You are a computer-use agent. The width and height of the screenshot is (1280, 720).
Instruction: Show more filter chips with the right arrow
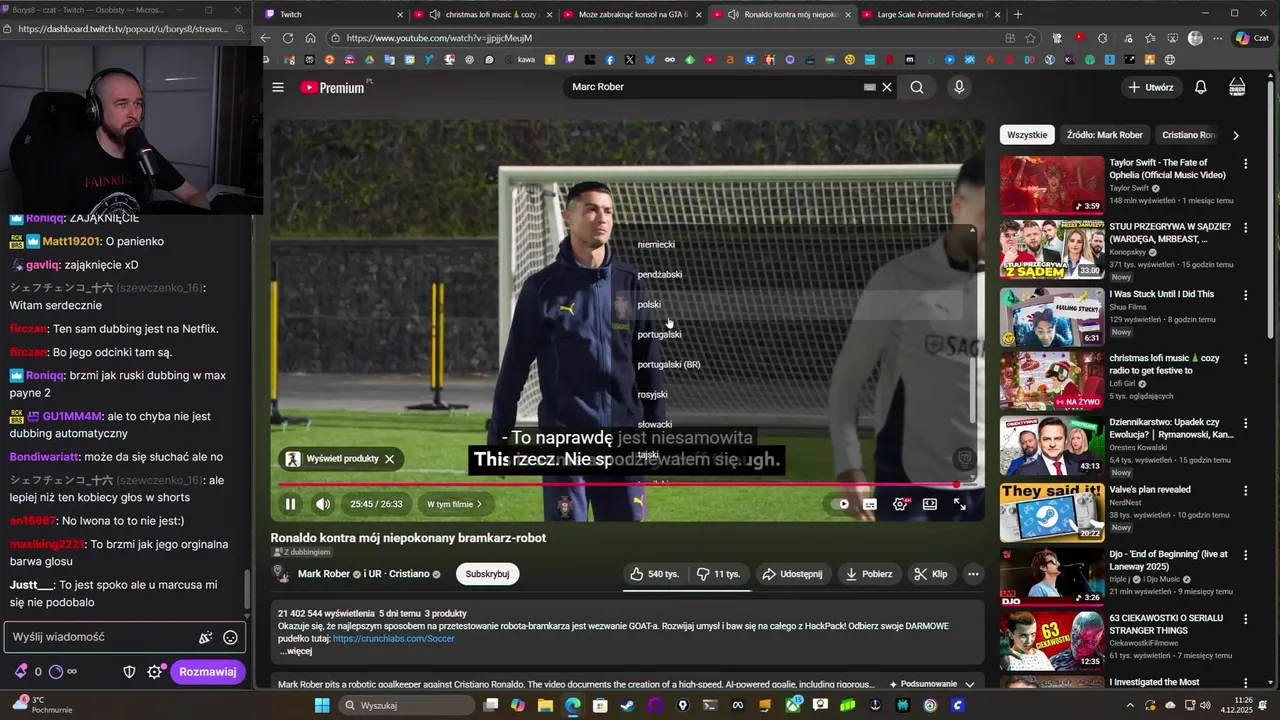click(1236, 135)
